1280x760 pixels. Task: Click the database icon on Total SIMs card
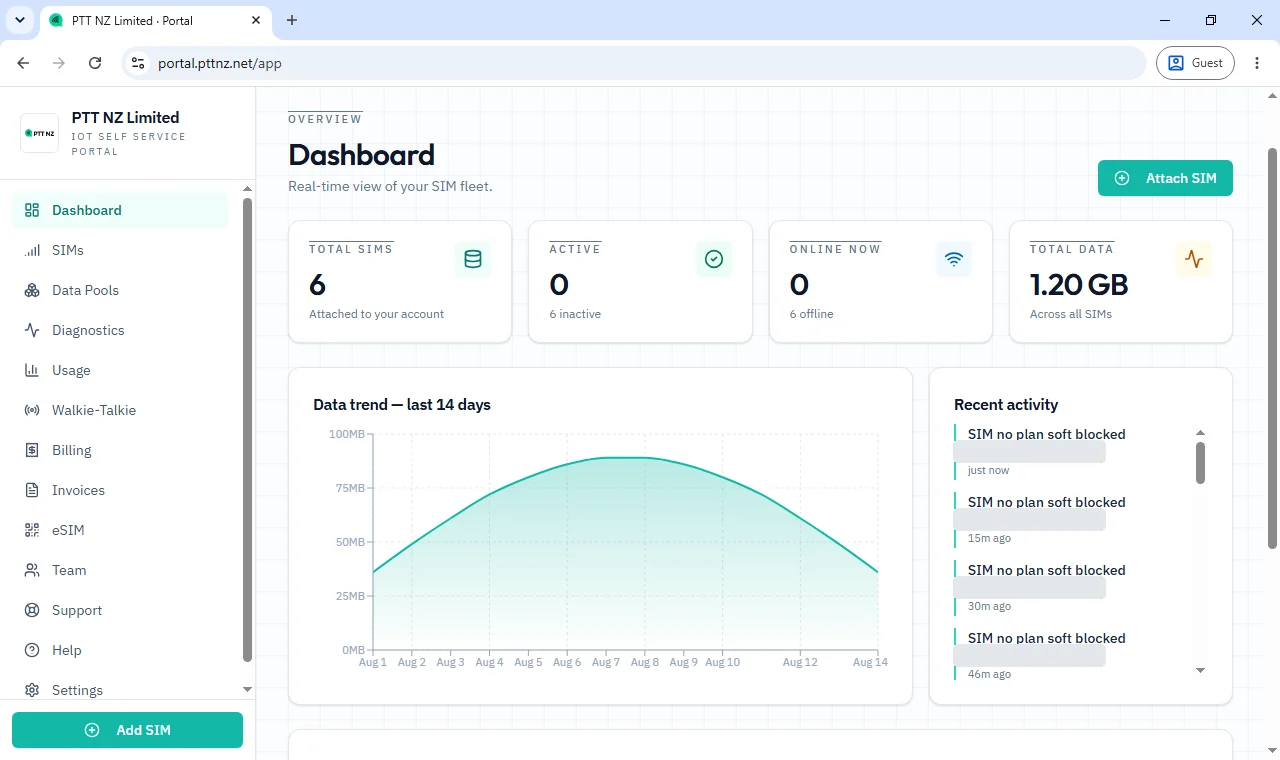pos(473,259)
